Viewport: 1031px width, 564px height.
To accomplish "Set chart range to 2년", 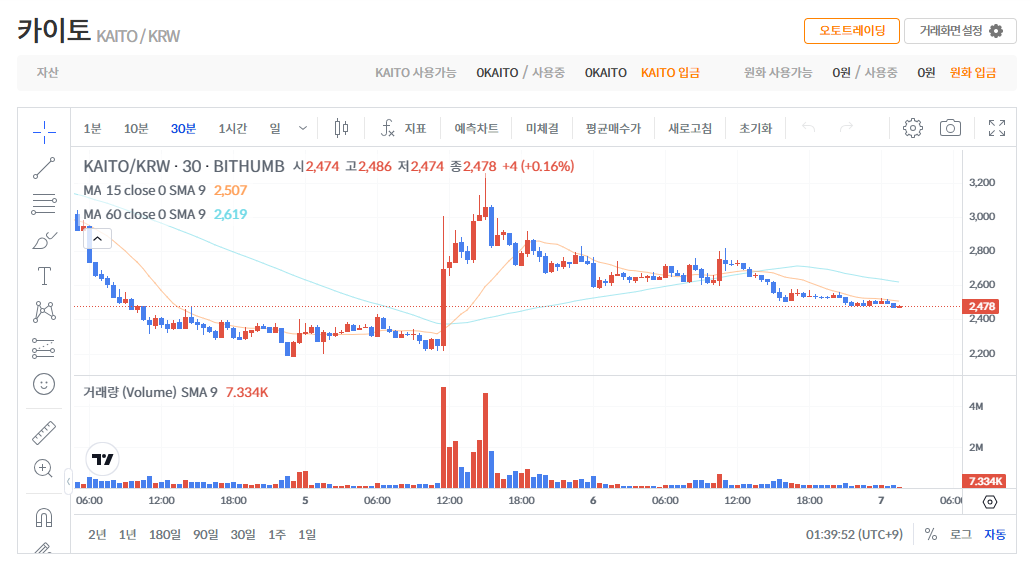I will point(97,534).
